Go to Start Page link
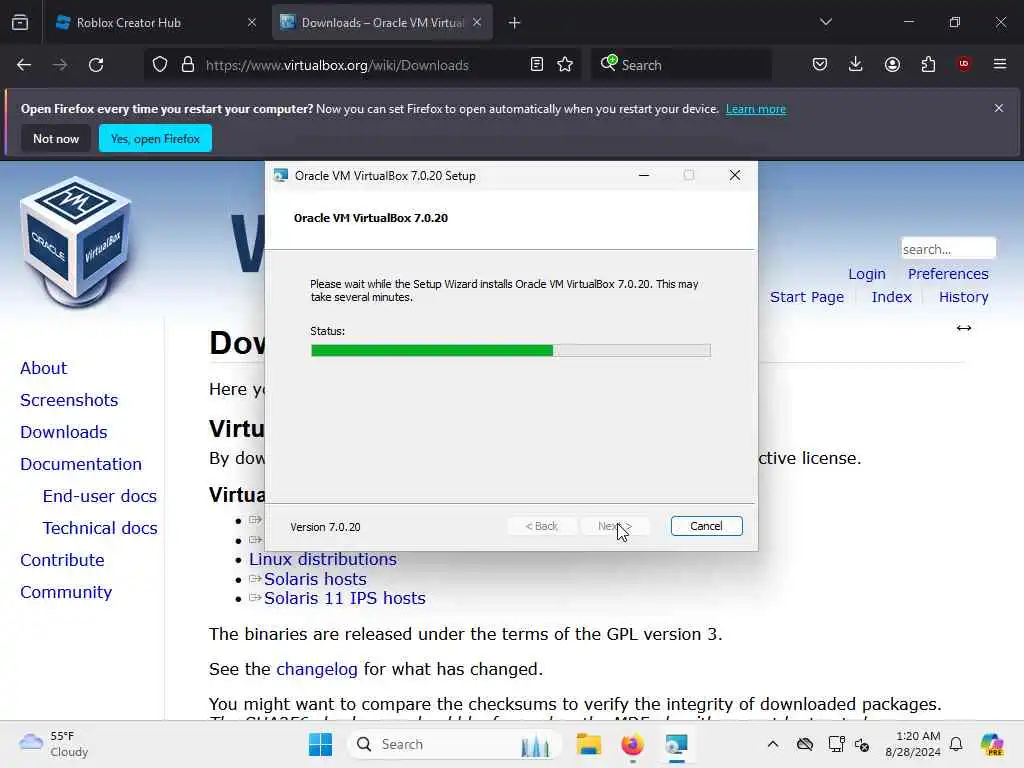The height and width of the screenshot is (768, 1024). point(807,297)
